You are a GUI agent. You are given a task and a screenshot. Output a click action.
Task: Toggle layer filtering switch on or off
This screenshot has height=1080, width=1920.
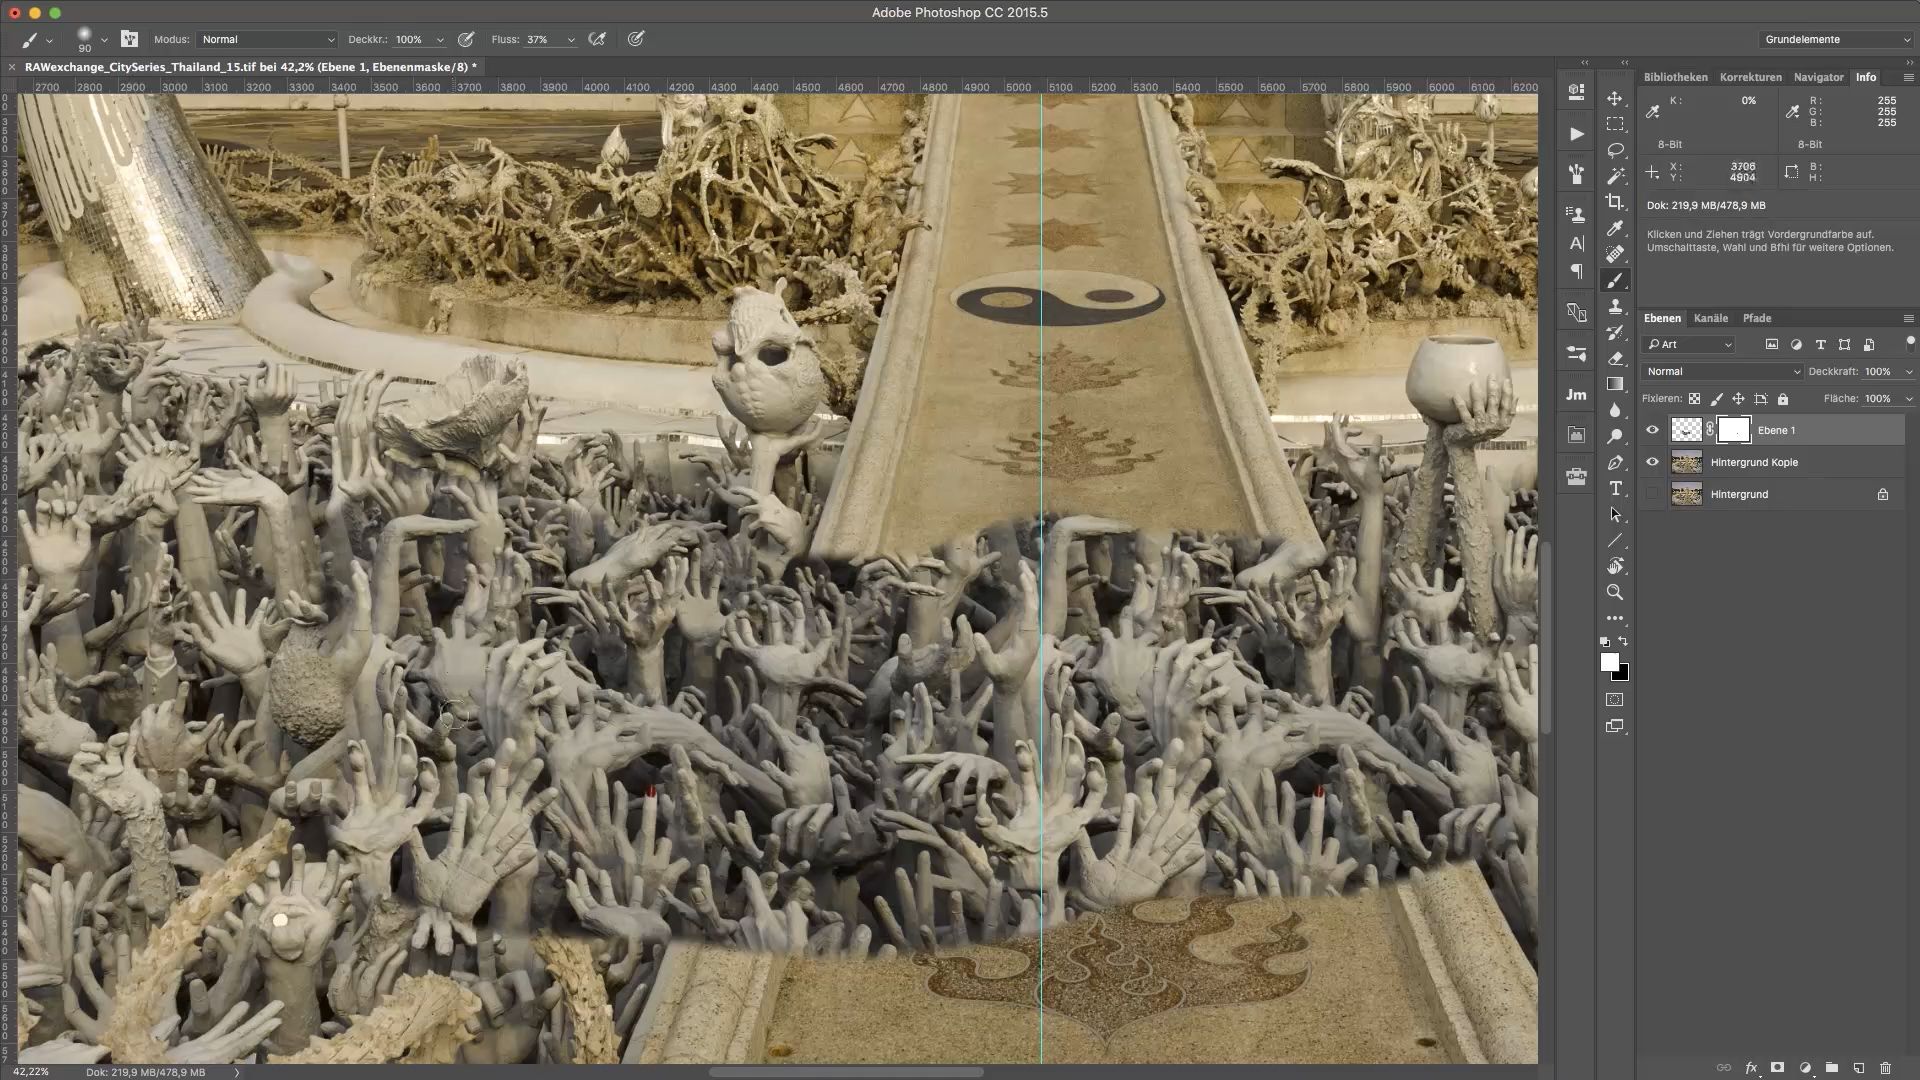click(x=1910, y=343)
